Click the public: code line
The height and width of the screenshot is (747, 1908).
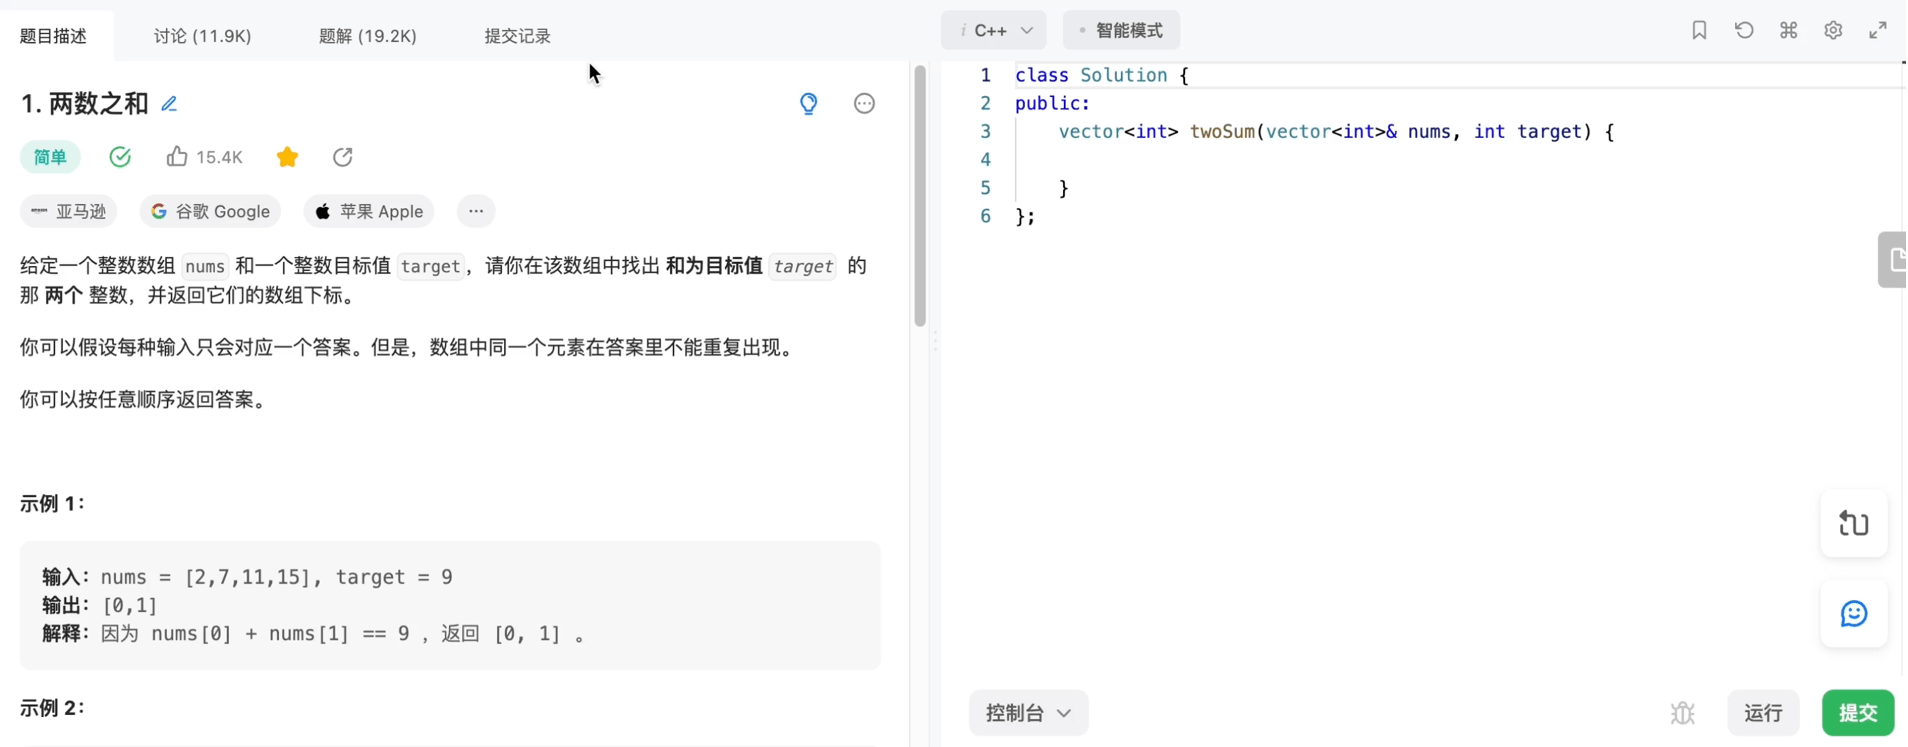click(x=1052, y=104)
